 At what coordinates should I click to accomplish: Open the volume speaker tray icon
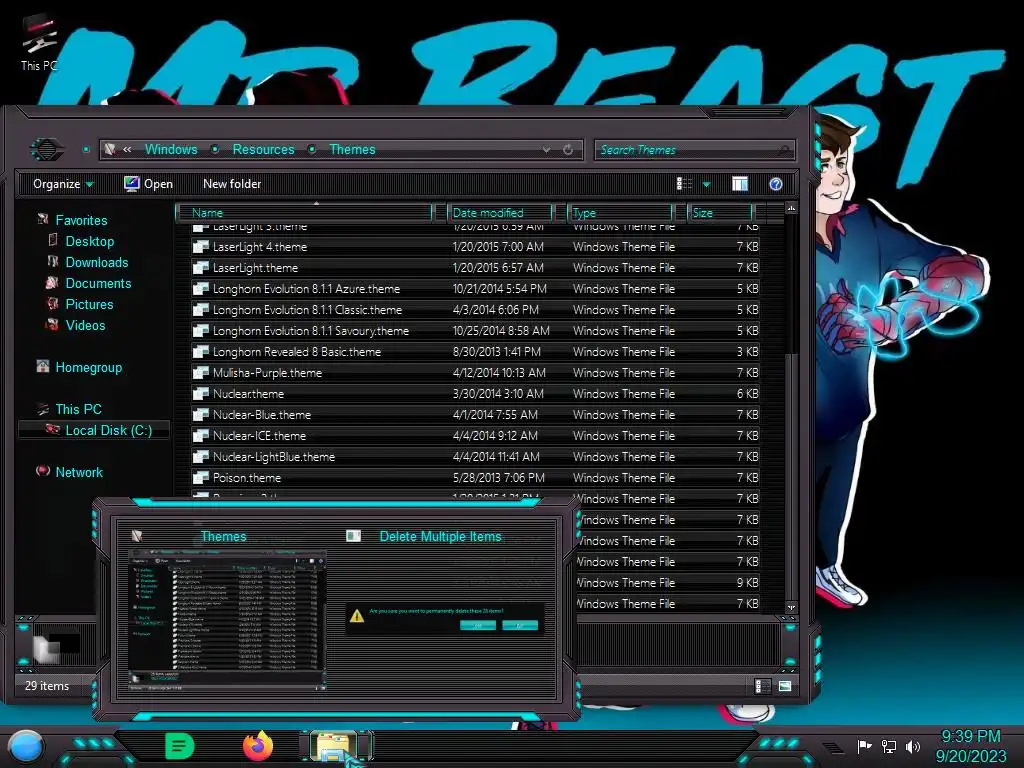pyautogui.click(x=913, y=746)
